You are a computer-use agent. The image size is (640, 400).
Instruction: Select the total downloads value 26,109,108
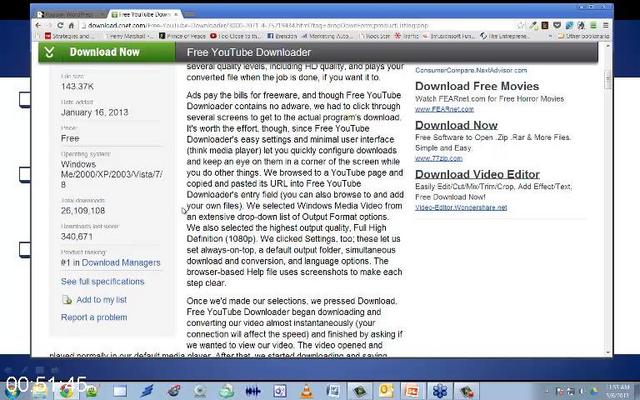[x=83, y=211]
